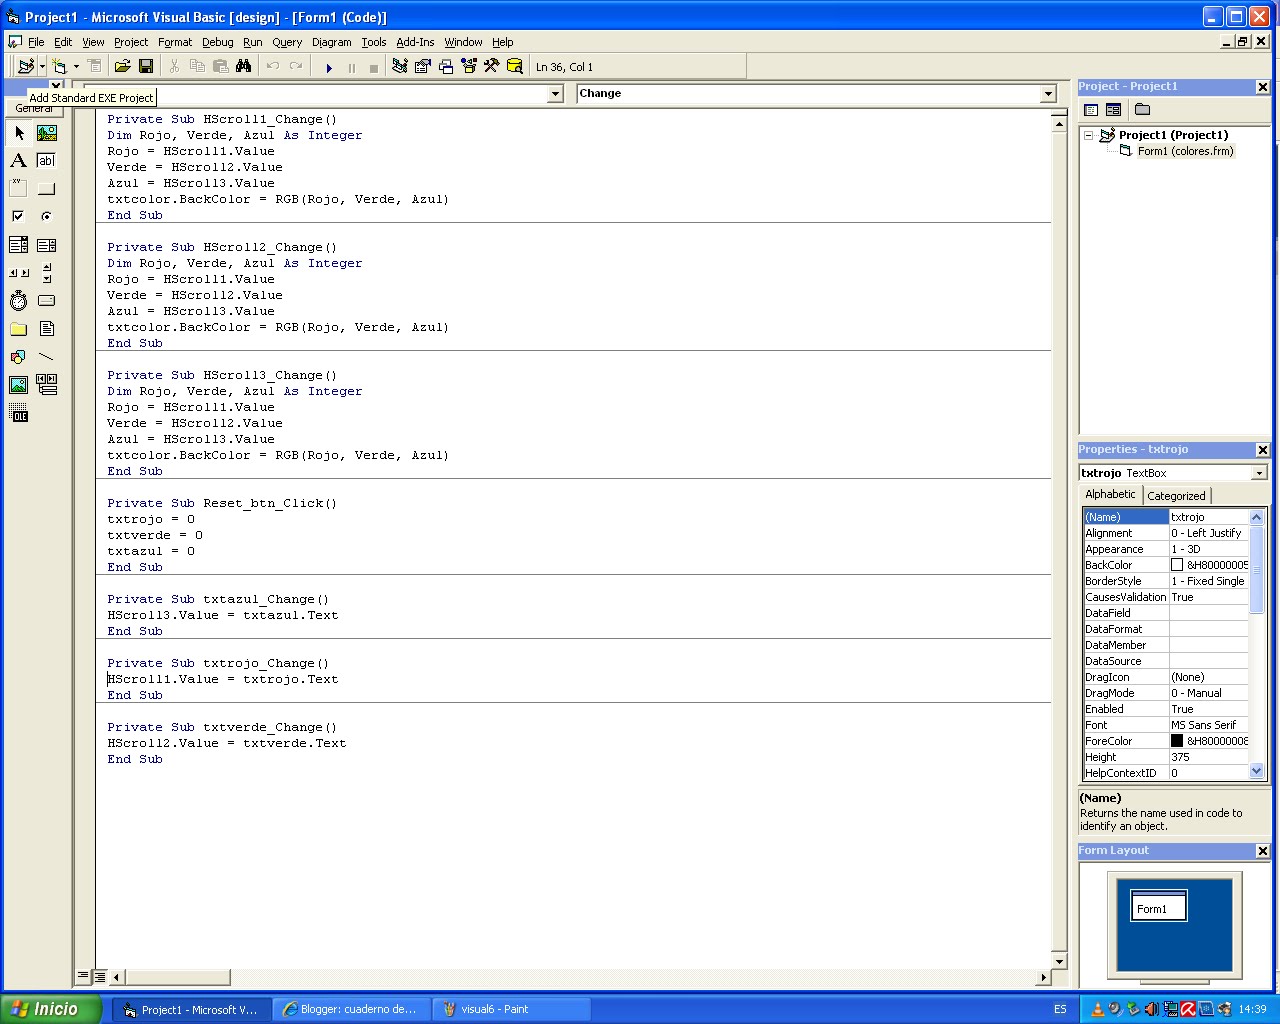Open the Debug menu
1280x1024 pixels.
click(217, 42)
